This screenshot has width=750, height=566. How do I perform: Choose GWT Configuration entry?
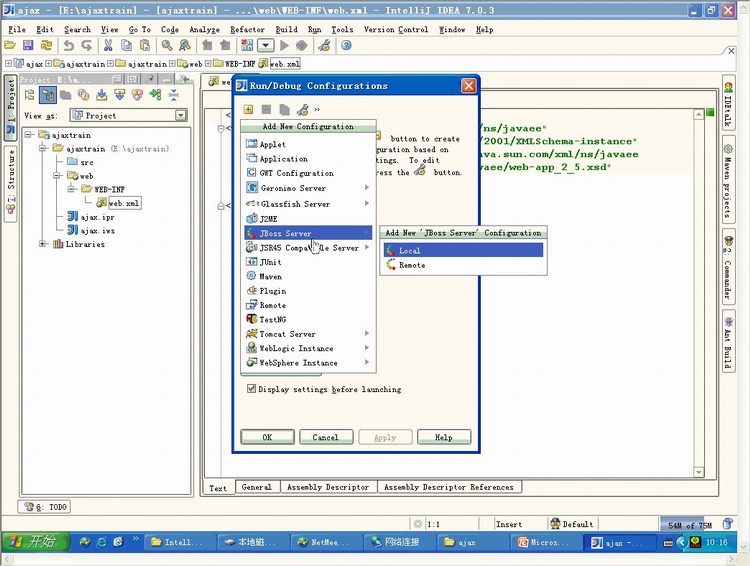[308, 173]
